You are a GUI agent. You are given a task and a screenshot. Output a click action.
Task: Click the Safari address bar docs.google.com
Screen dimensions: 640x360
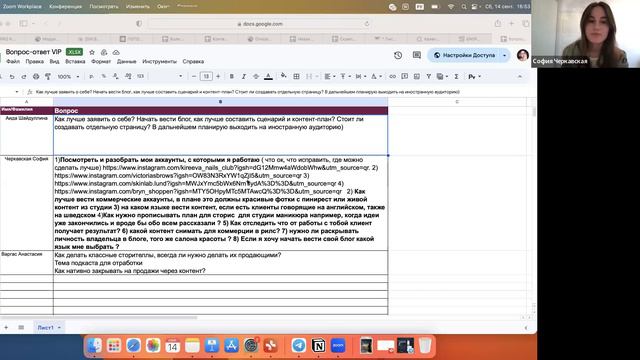pos(260,24)
